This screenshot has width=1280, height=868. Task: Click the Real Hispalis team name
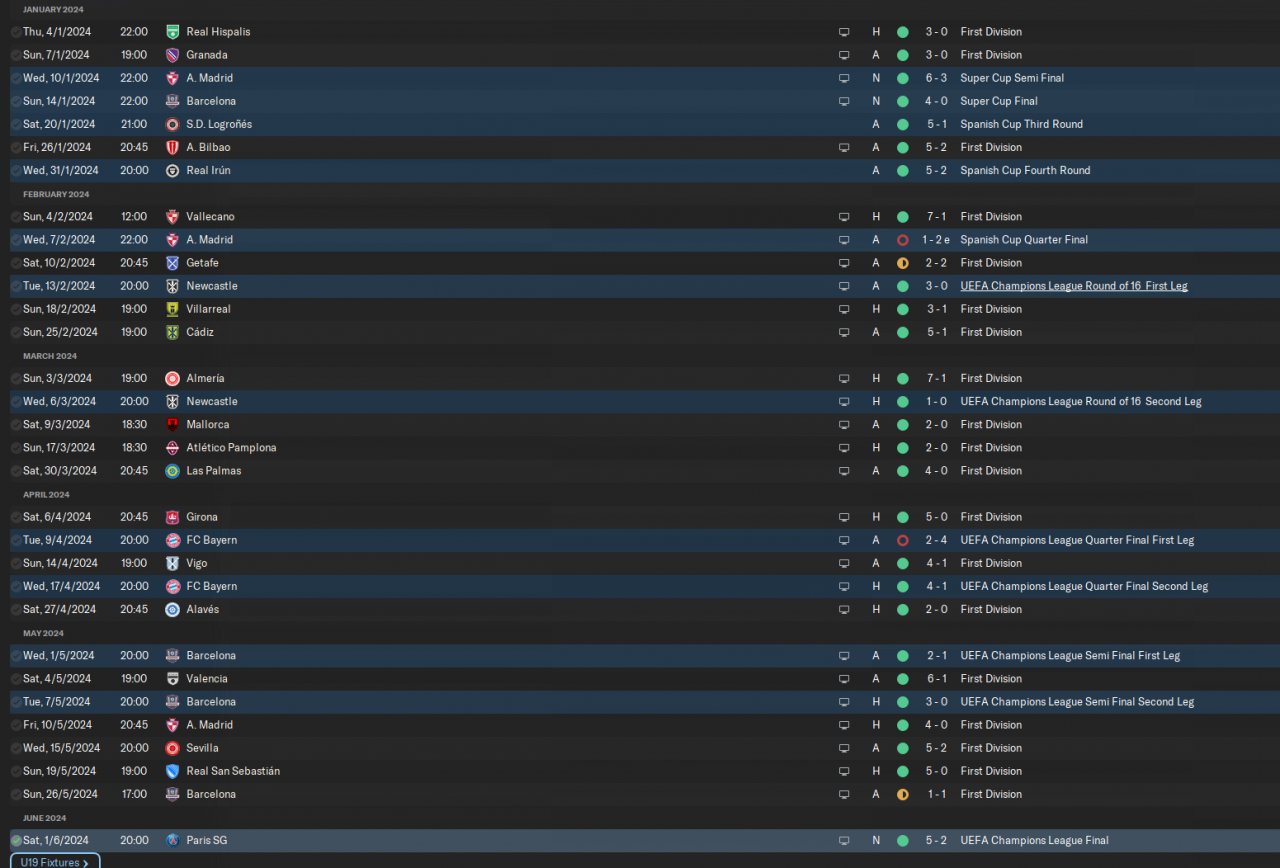point(218,32)
